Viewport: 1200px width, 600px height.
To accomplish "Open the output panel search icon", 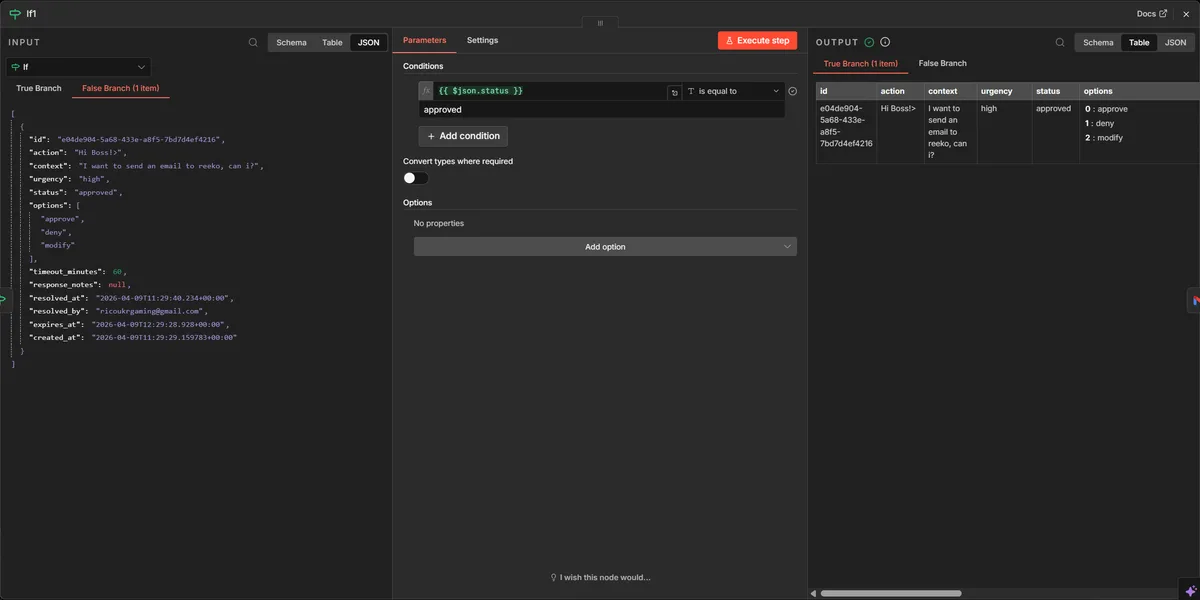I will [1060, 42].
